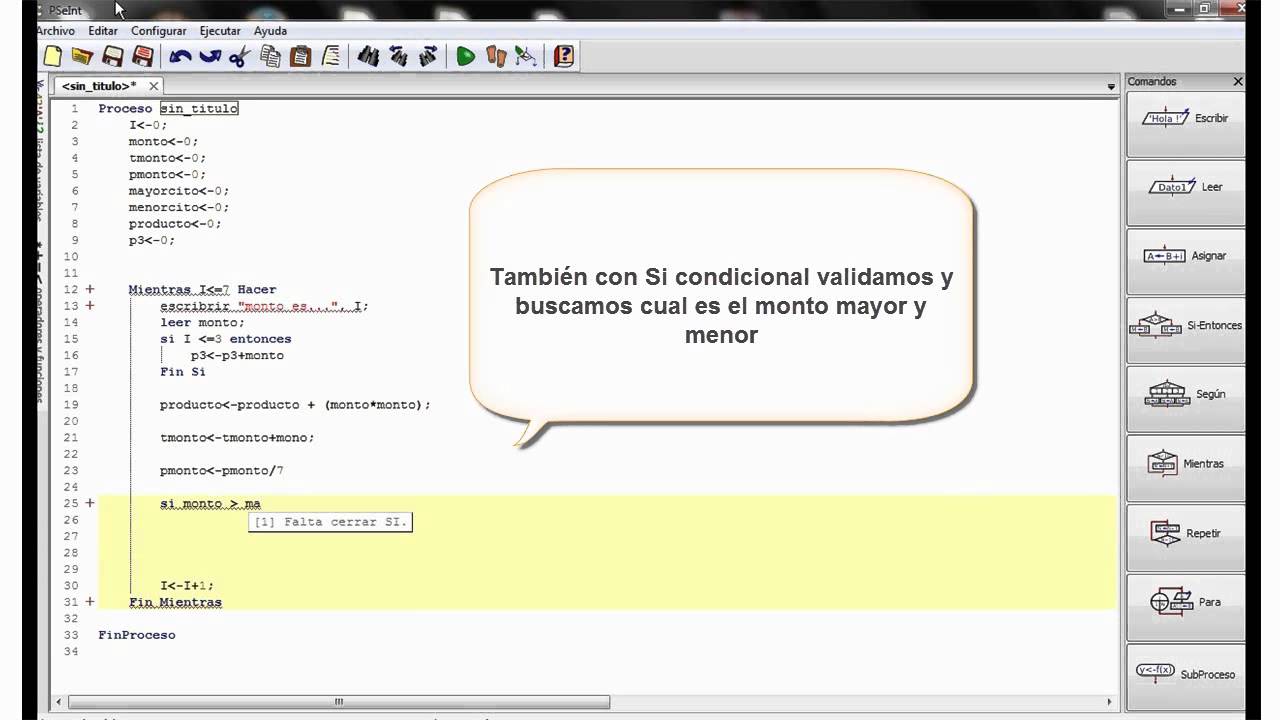Undo the last edit
The width and height of the screenshot is (1280, 720).
[x=181, y=56]
